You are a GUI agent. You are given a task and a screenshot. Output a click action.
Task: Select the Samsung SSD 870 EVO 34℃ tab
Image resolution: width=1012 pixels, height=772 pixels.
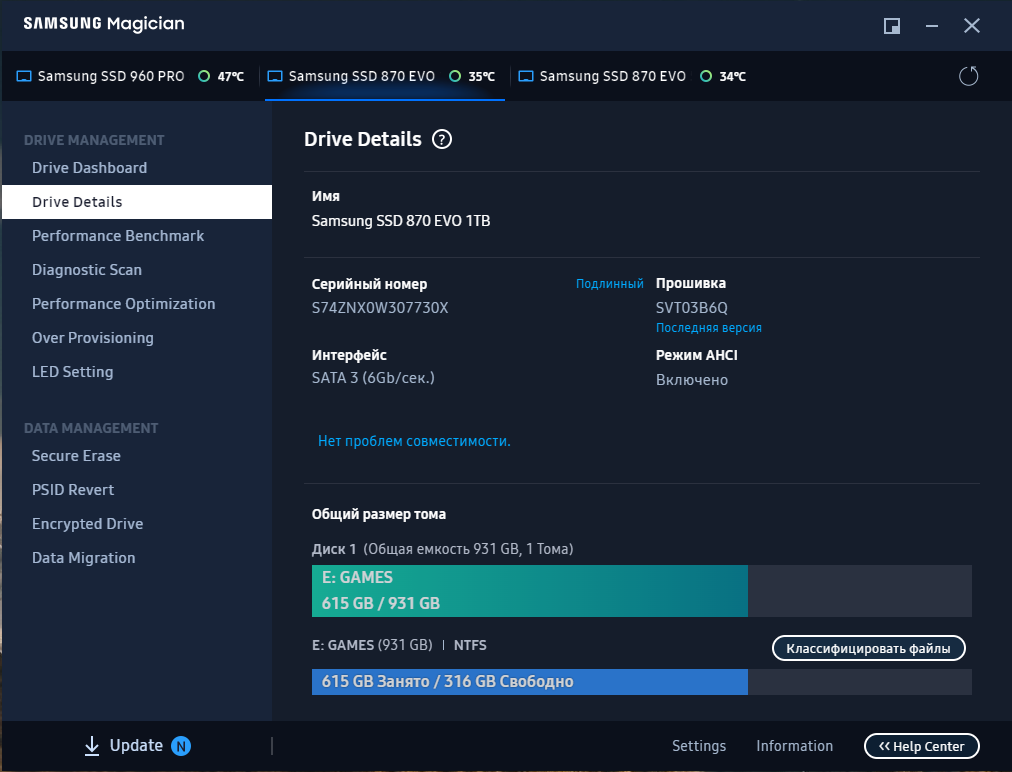(632, 76)
